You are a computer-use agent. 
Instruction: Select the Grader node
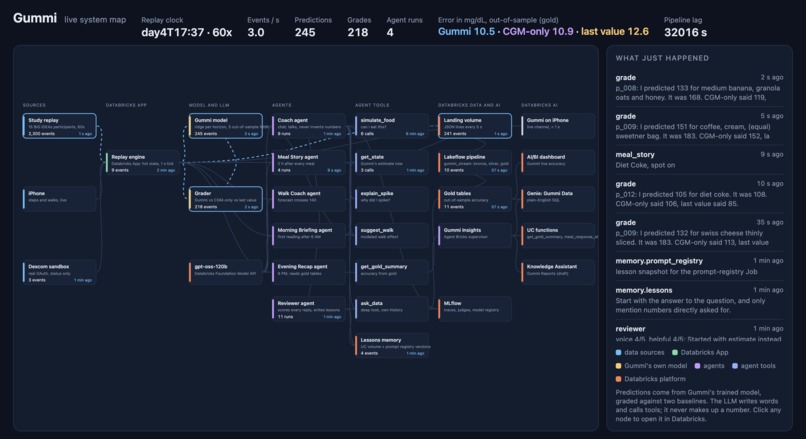(226, 199)
